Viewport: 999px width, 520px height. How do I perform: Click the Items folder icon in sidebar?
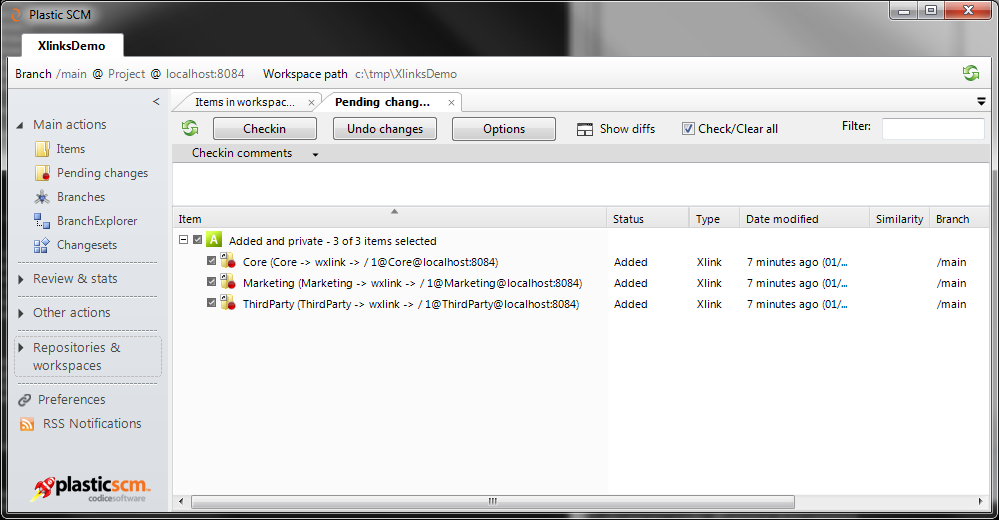point(42,149)
